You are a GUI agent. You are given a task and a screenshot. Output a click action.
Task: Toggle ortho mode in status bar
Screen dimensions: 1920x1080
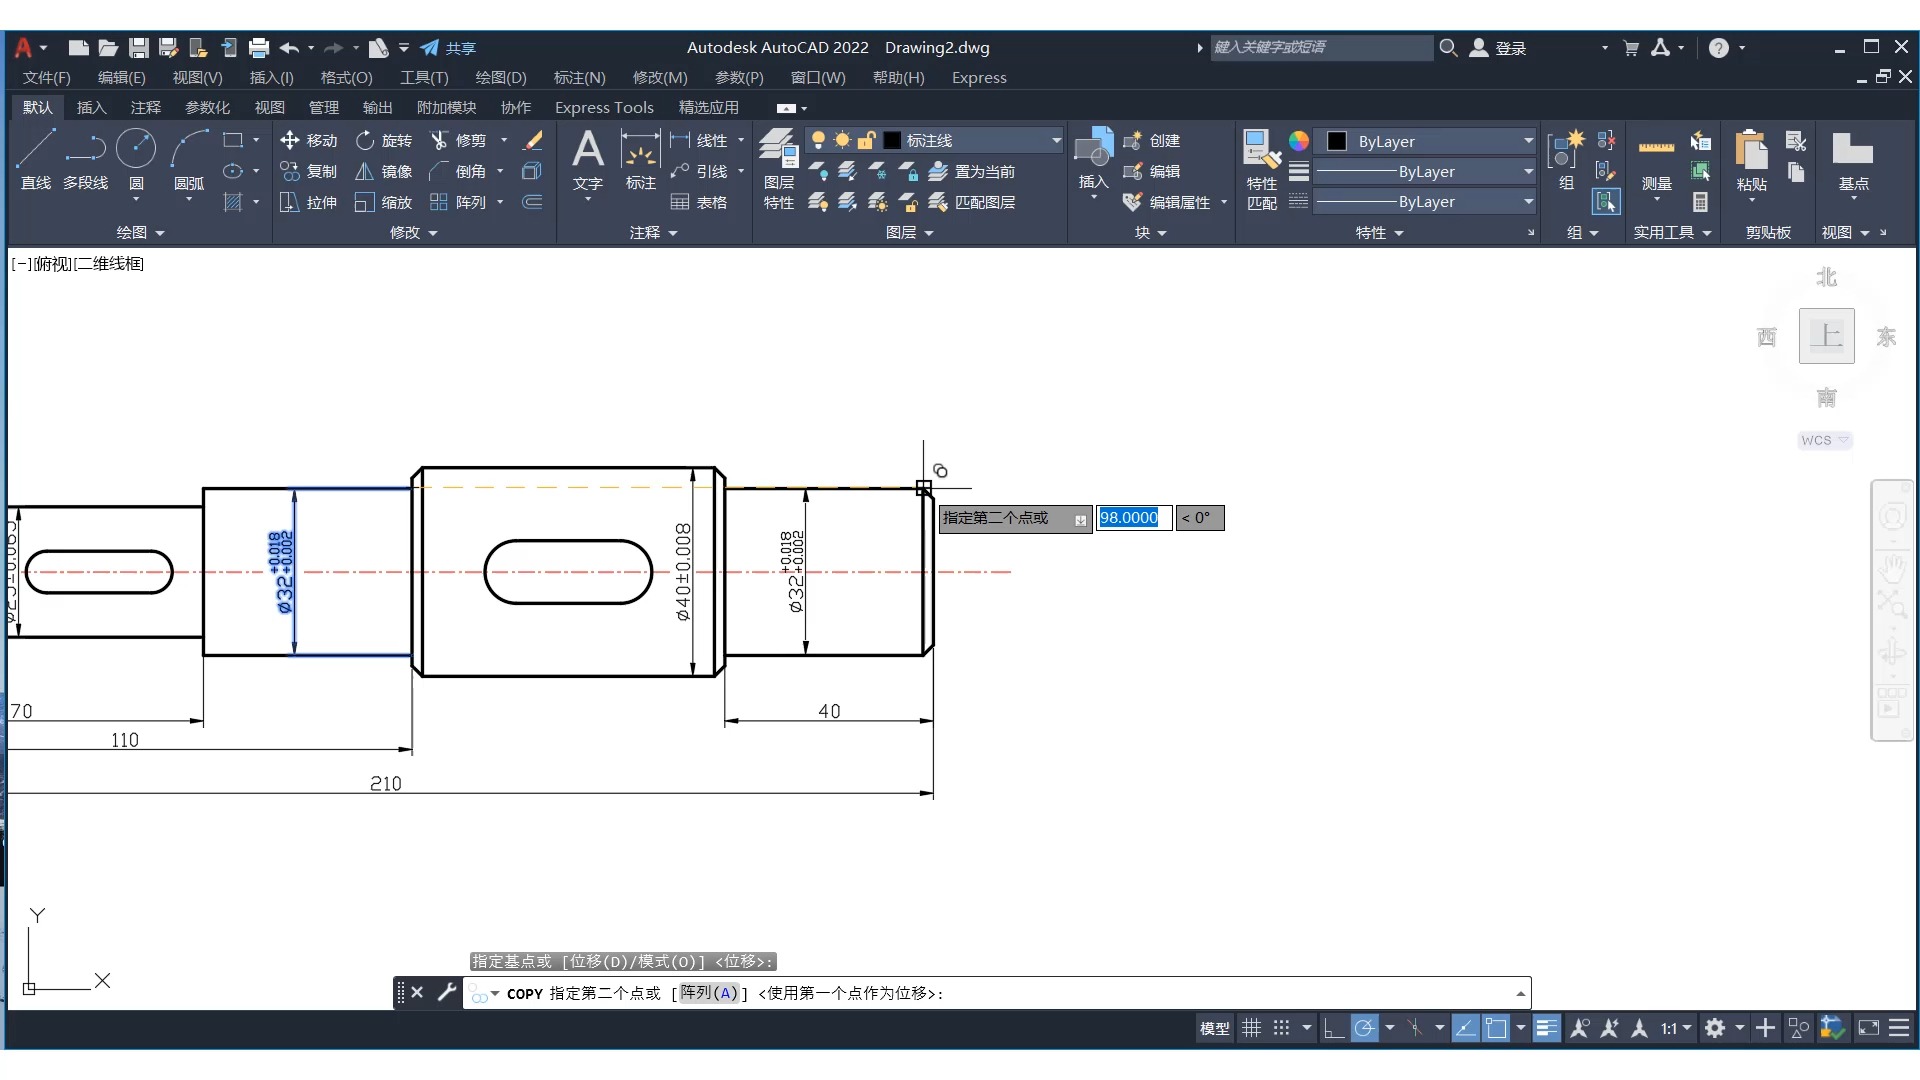click(x=1333, y=1028)
